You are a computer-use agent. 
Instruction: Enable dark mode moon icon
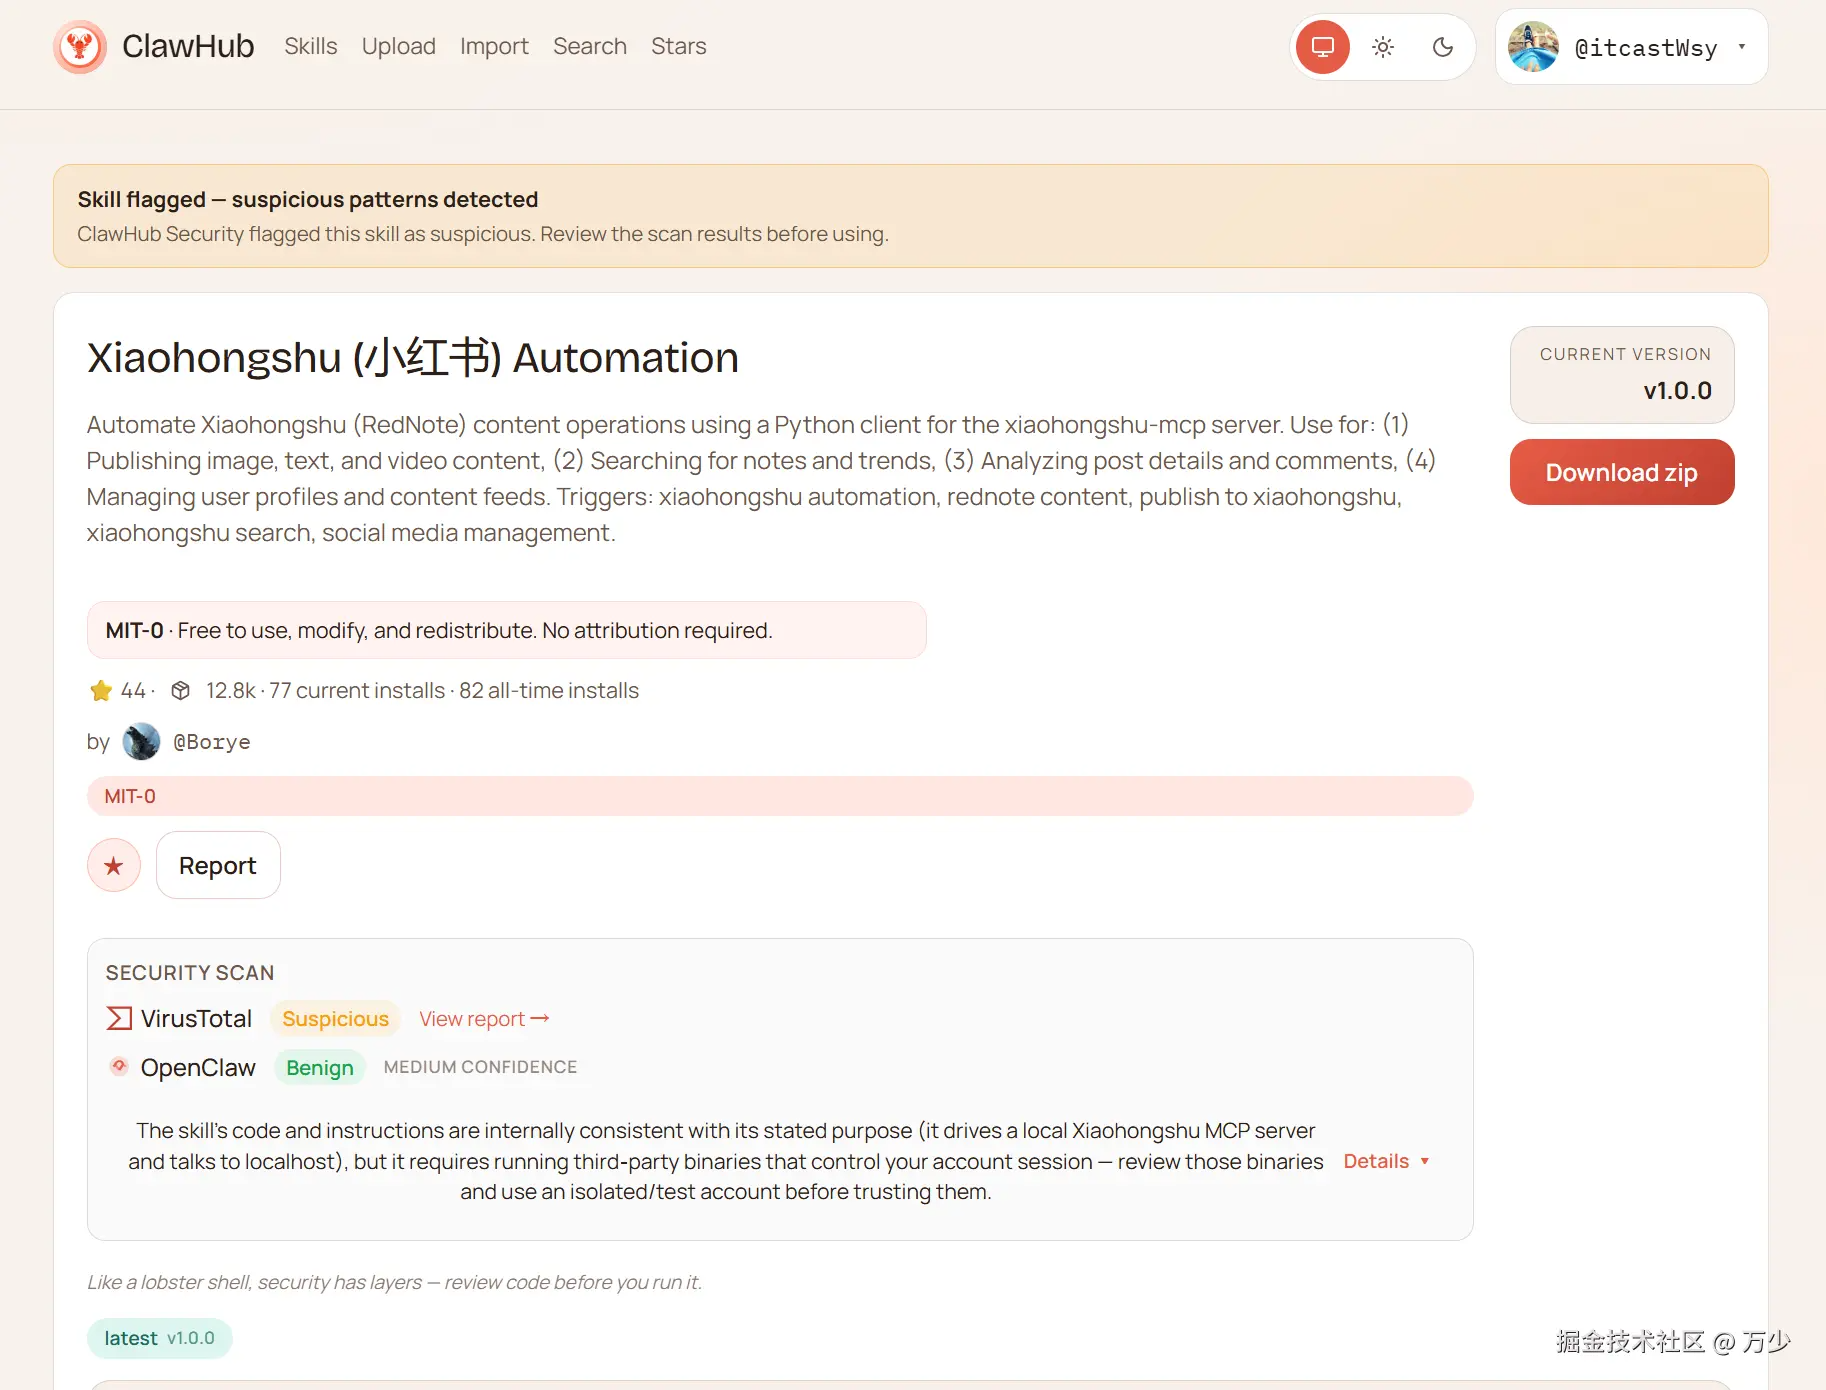(1442, 47)
